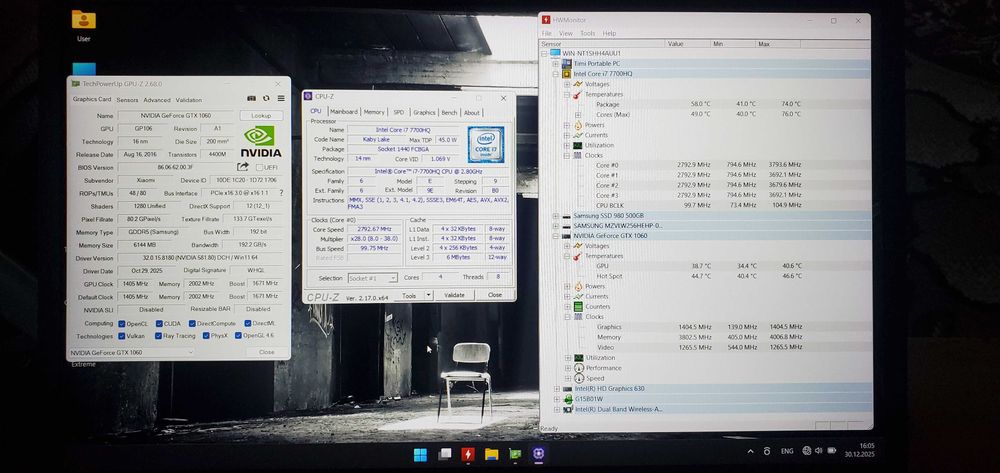The image size is (1000, 473).
Task: Toggle the CUDA checkbox
Action: coord(159,324)
